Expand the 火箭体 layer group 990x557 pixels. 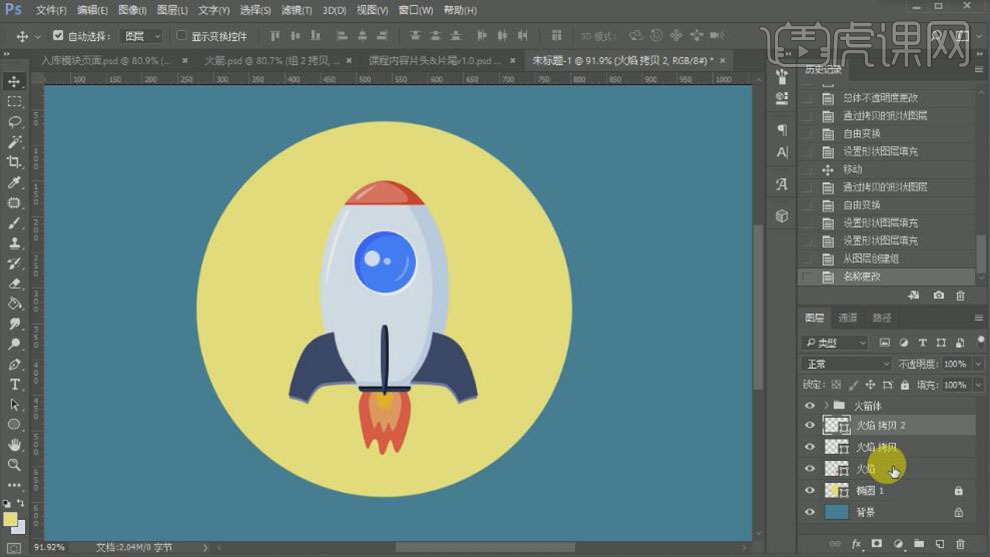825,405
